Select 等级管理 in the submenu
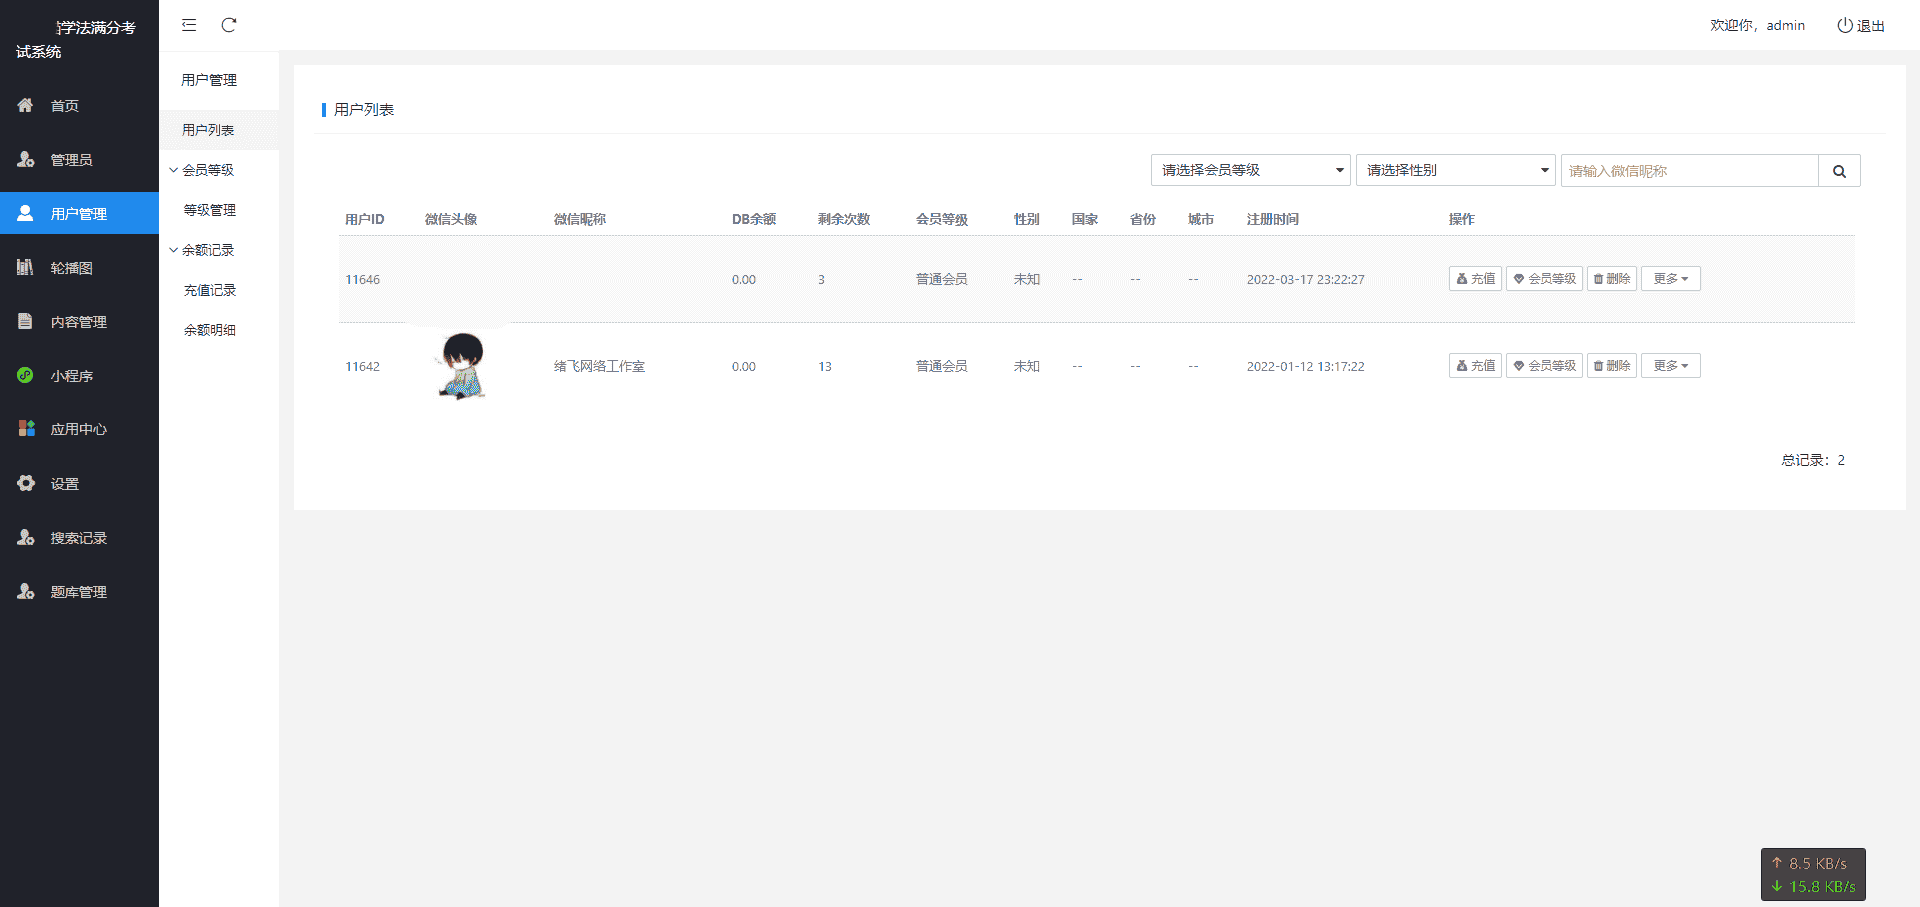Screen dimensions: 1920x907 pyautogui.click(x=210, y=210)
